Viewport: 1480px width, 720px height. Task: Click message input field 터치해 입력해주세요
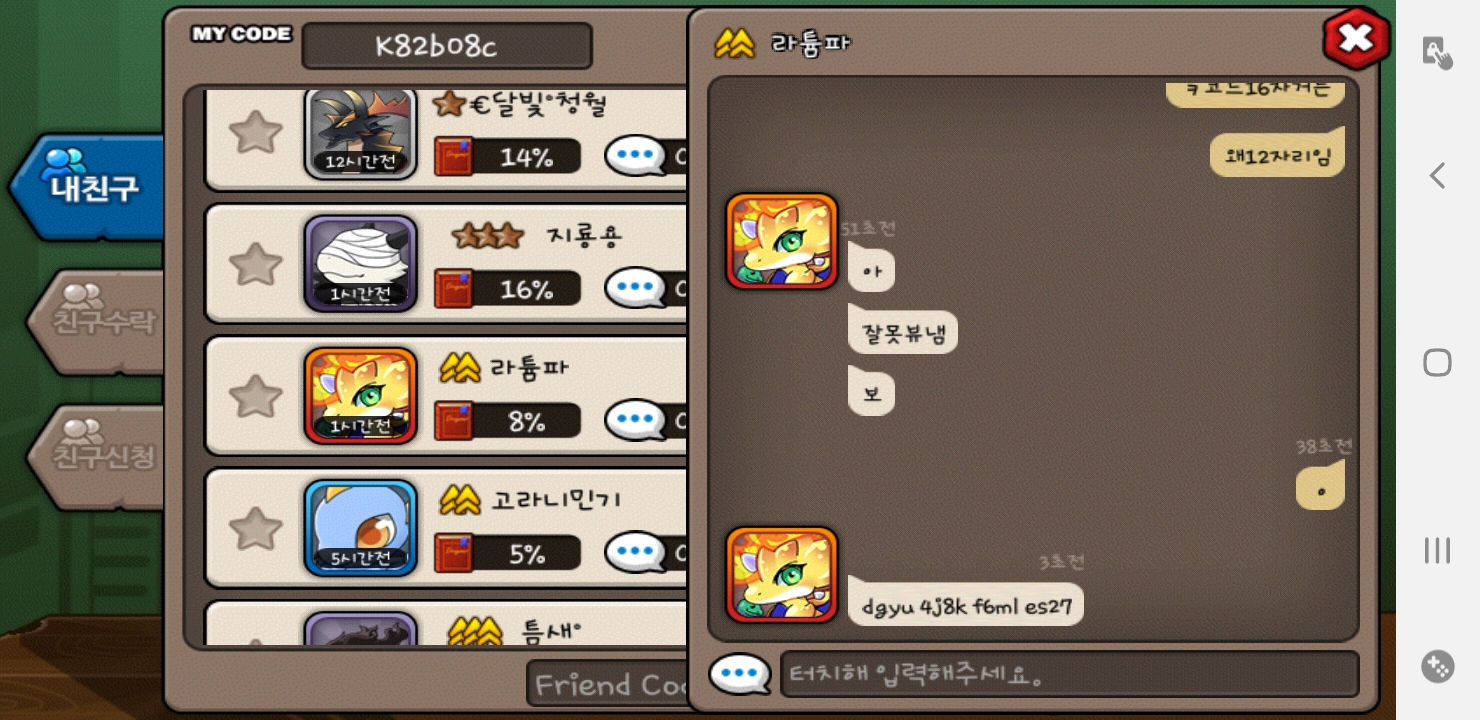click(x=1069, y=675)
